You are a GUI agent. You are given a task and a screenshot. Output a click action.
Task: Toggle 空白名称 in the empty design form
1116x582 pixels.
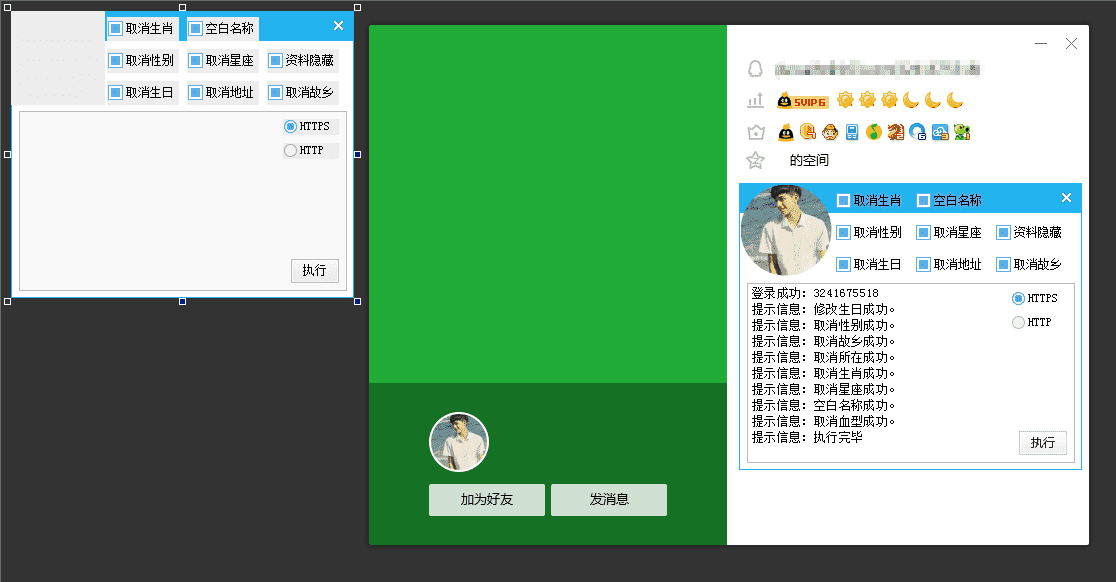click(221, 28)
